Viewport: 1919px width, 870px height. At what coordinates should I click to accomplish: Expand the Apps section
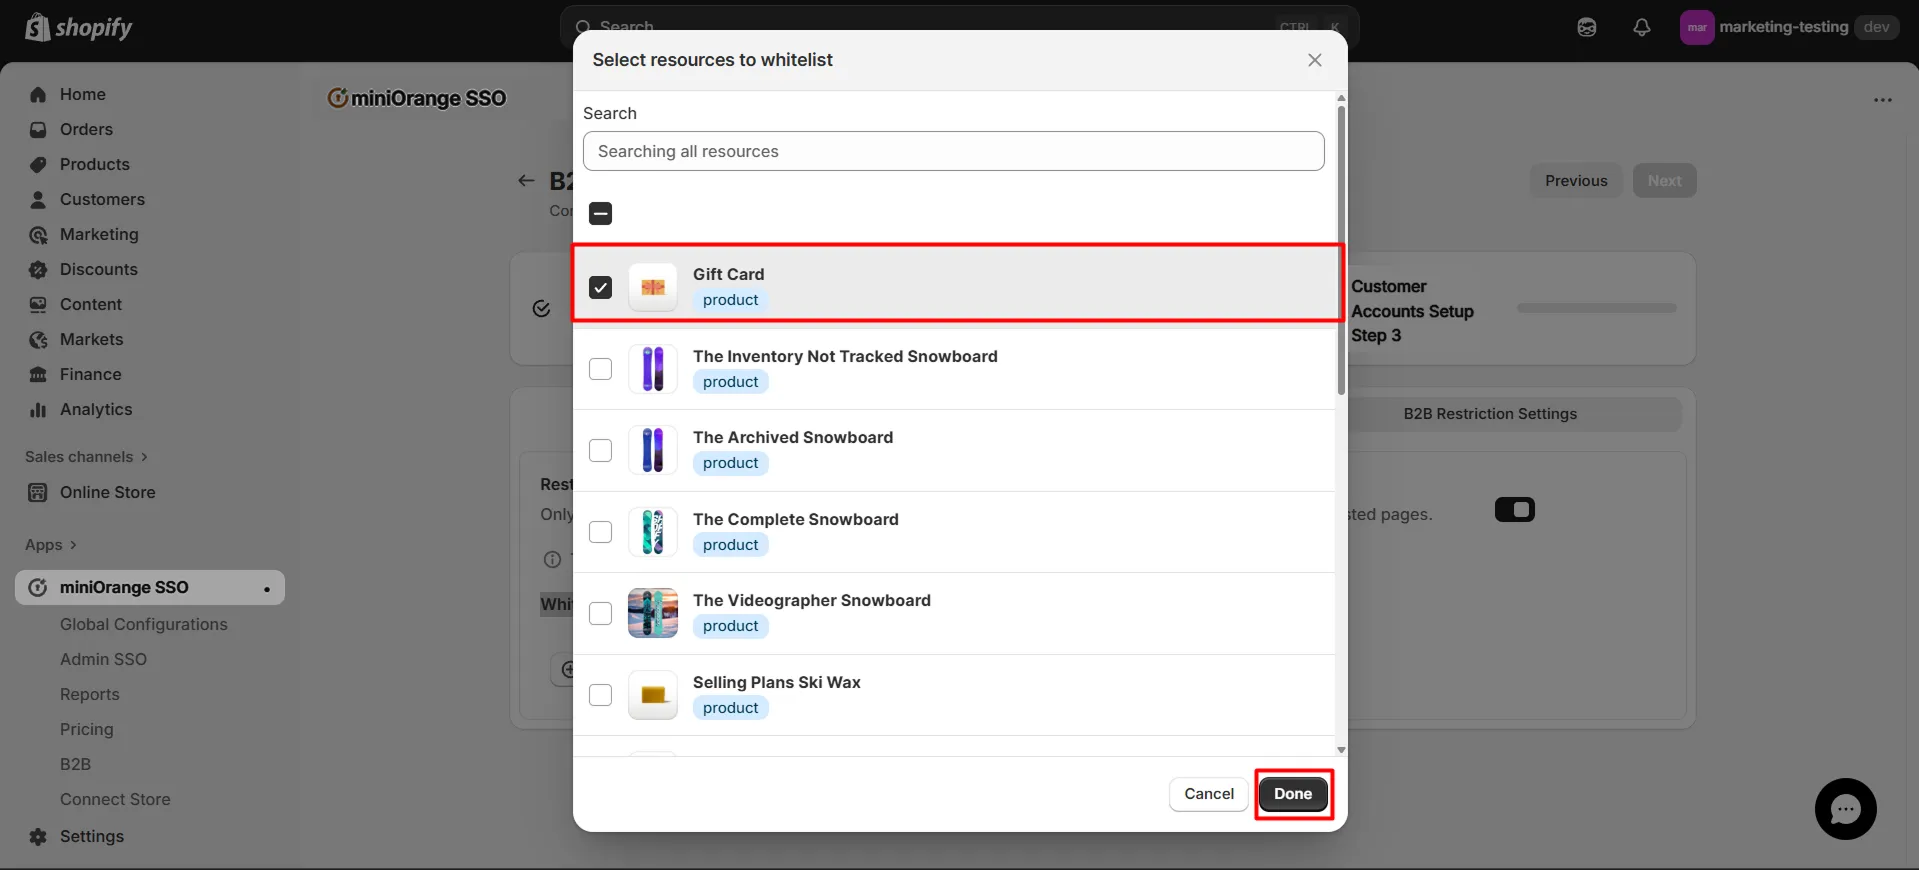51,545
